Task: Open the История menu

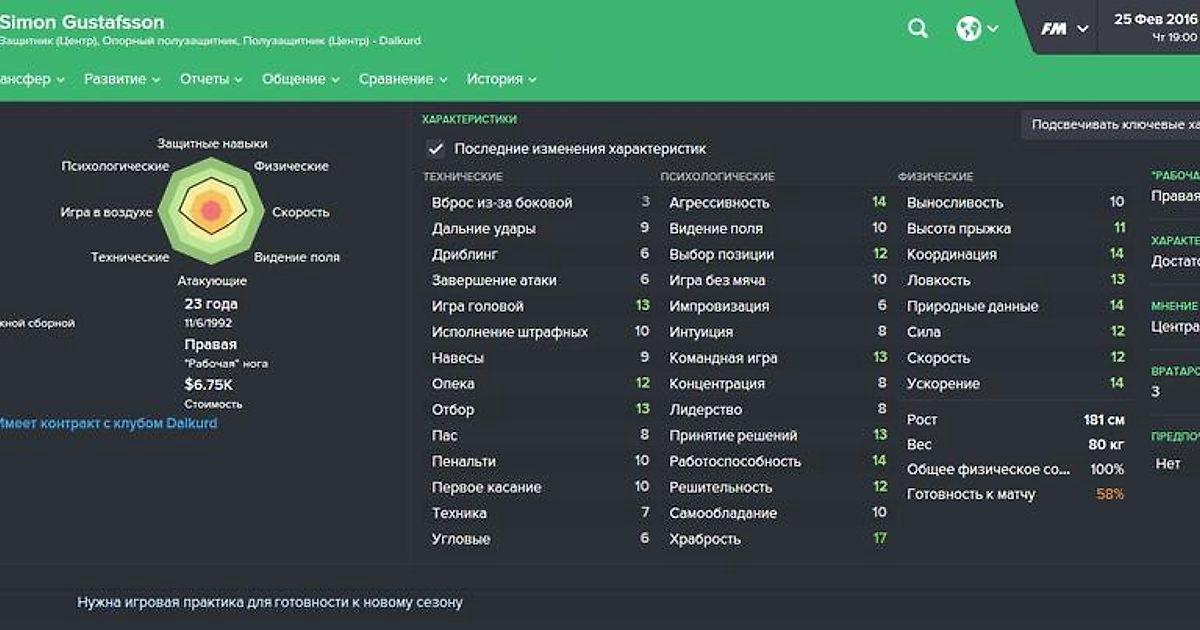Action: tap(502, 79)
